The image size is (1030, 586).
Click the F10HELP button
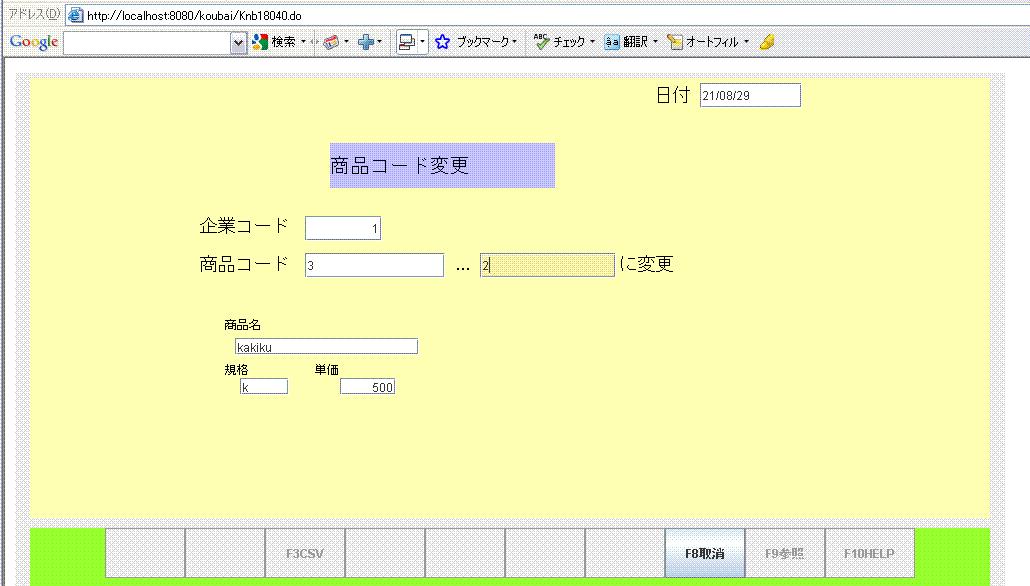coord(870,553)
